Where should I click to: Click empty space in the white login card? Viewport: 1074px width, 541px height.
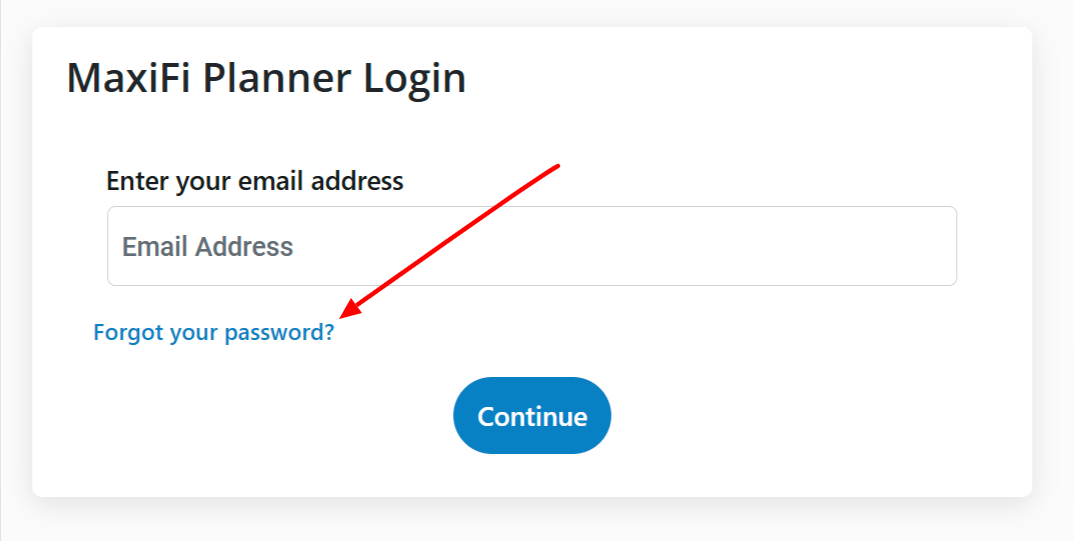788,411
